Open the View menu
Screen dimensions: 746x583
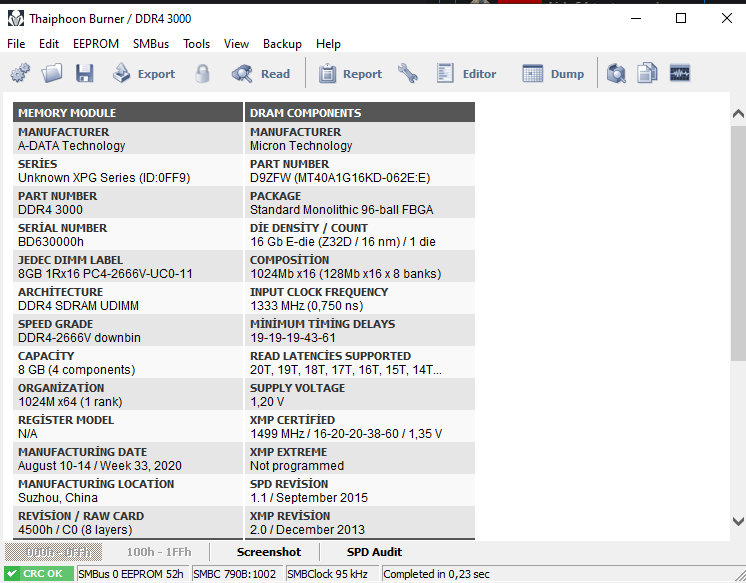(236, 44)
